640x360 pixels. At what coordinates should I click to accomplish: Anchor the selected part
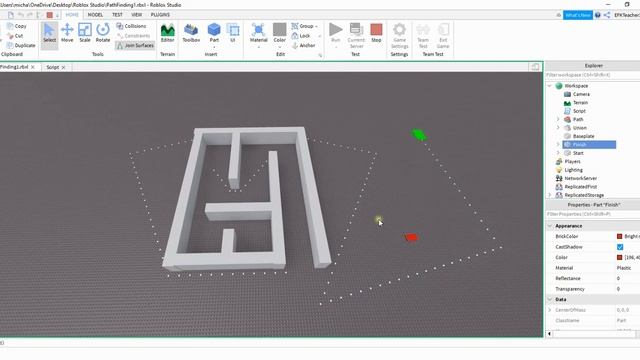[304, 45]
